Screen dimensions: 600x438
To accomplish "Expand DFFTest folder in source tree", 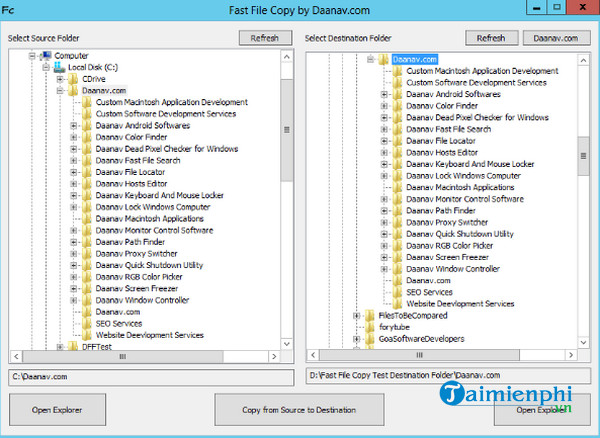I will coord(60,347).
